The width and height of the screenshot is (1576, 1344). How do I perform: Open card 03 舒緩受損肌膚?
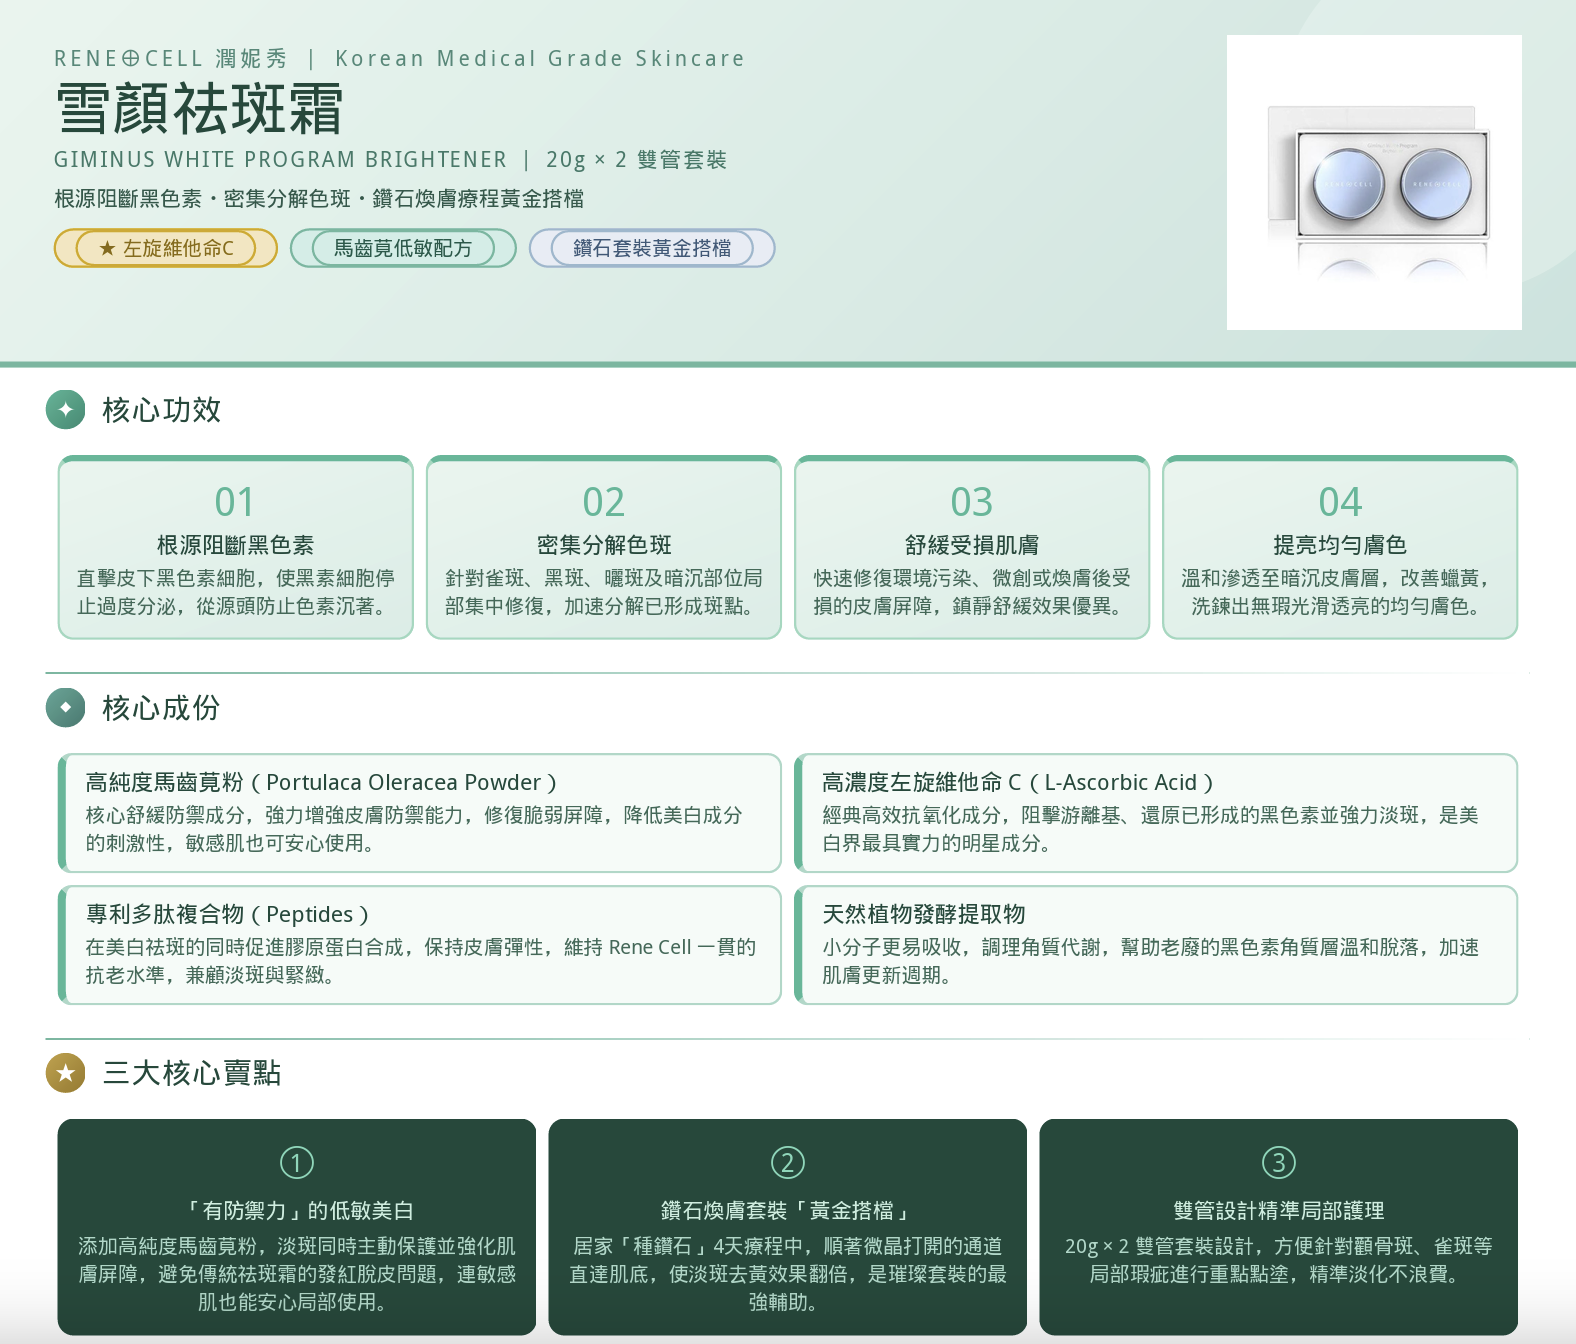[972, 547]
